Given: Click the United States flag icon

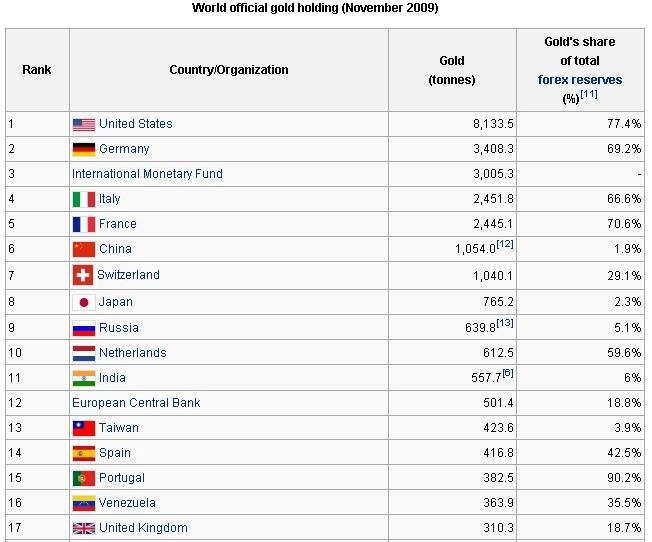Looking at the screenshot, I should pyautogui.click(x=84, y=124).
